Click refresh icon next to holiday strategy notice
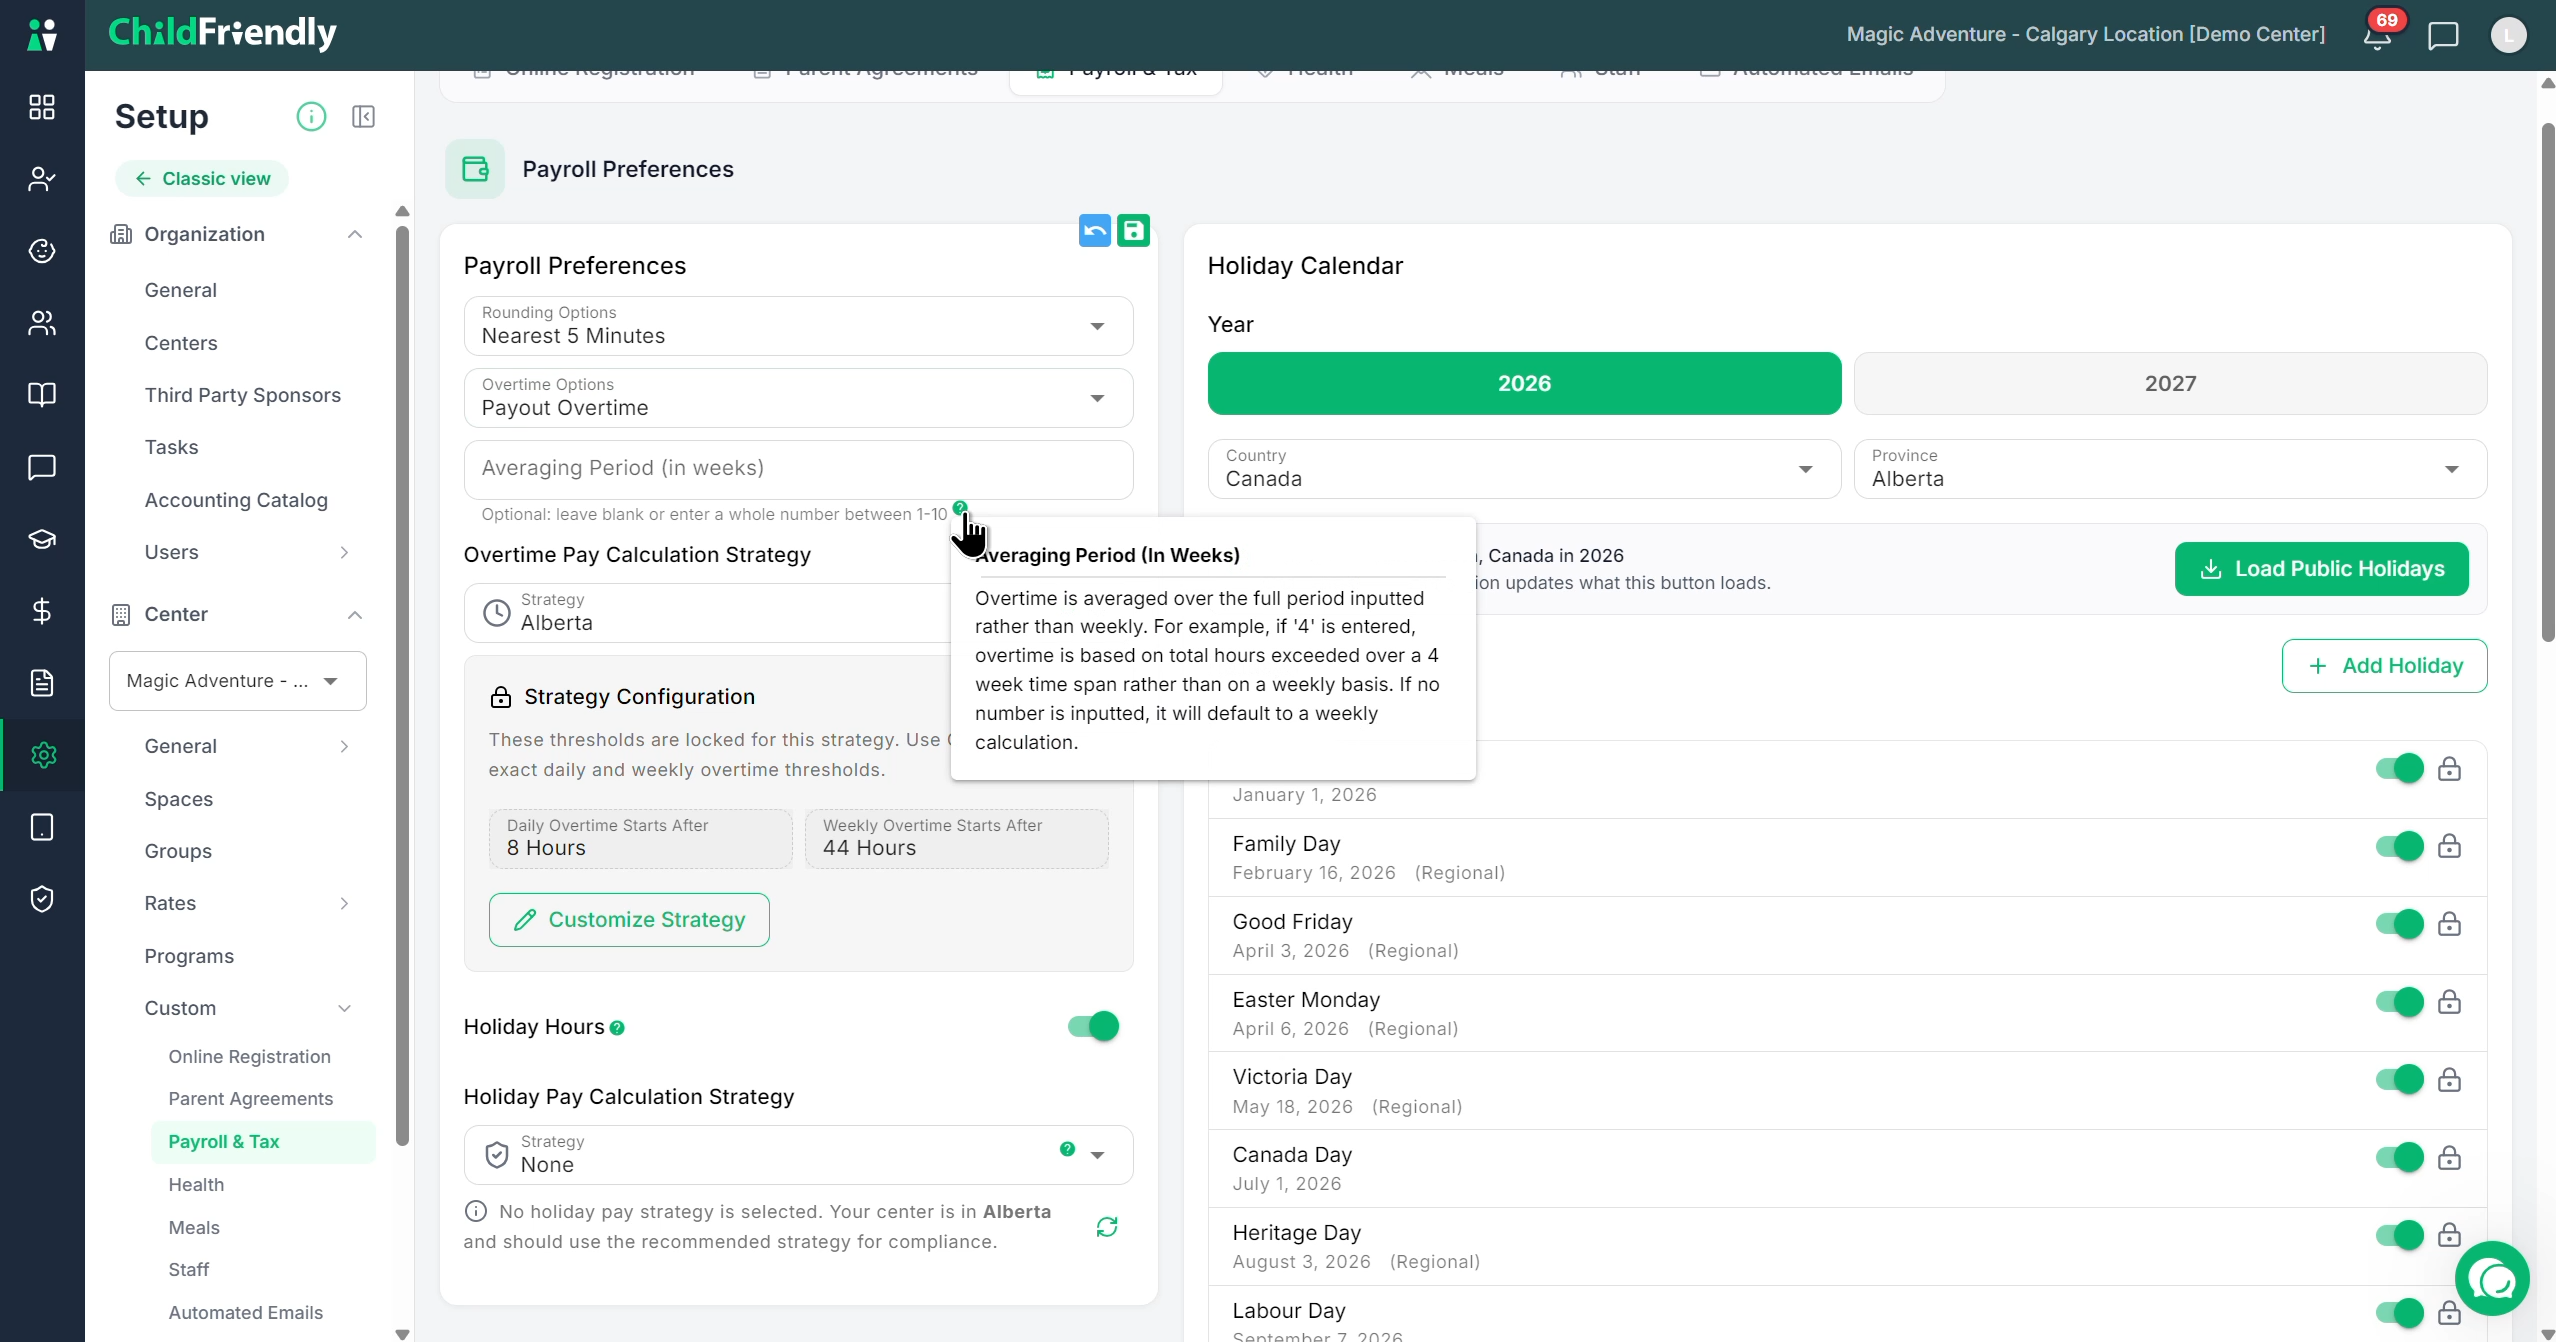Image resolution: width=2556 pixels, height=1342 pixels. click(1107, 1227)
